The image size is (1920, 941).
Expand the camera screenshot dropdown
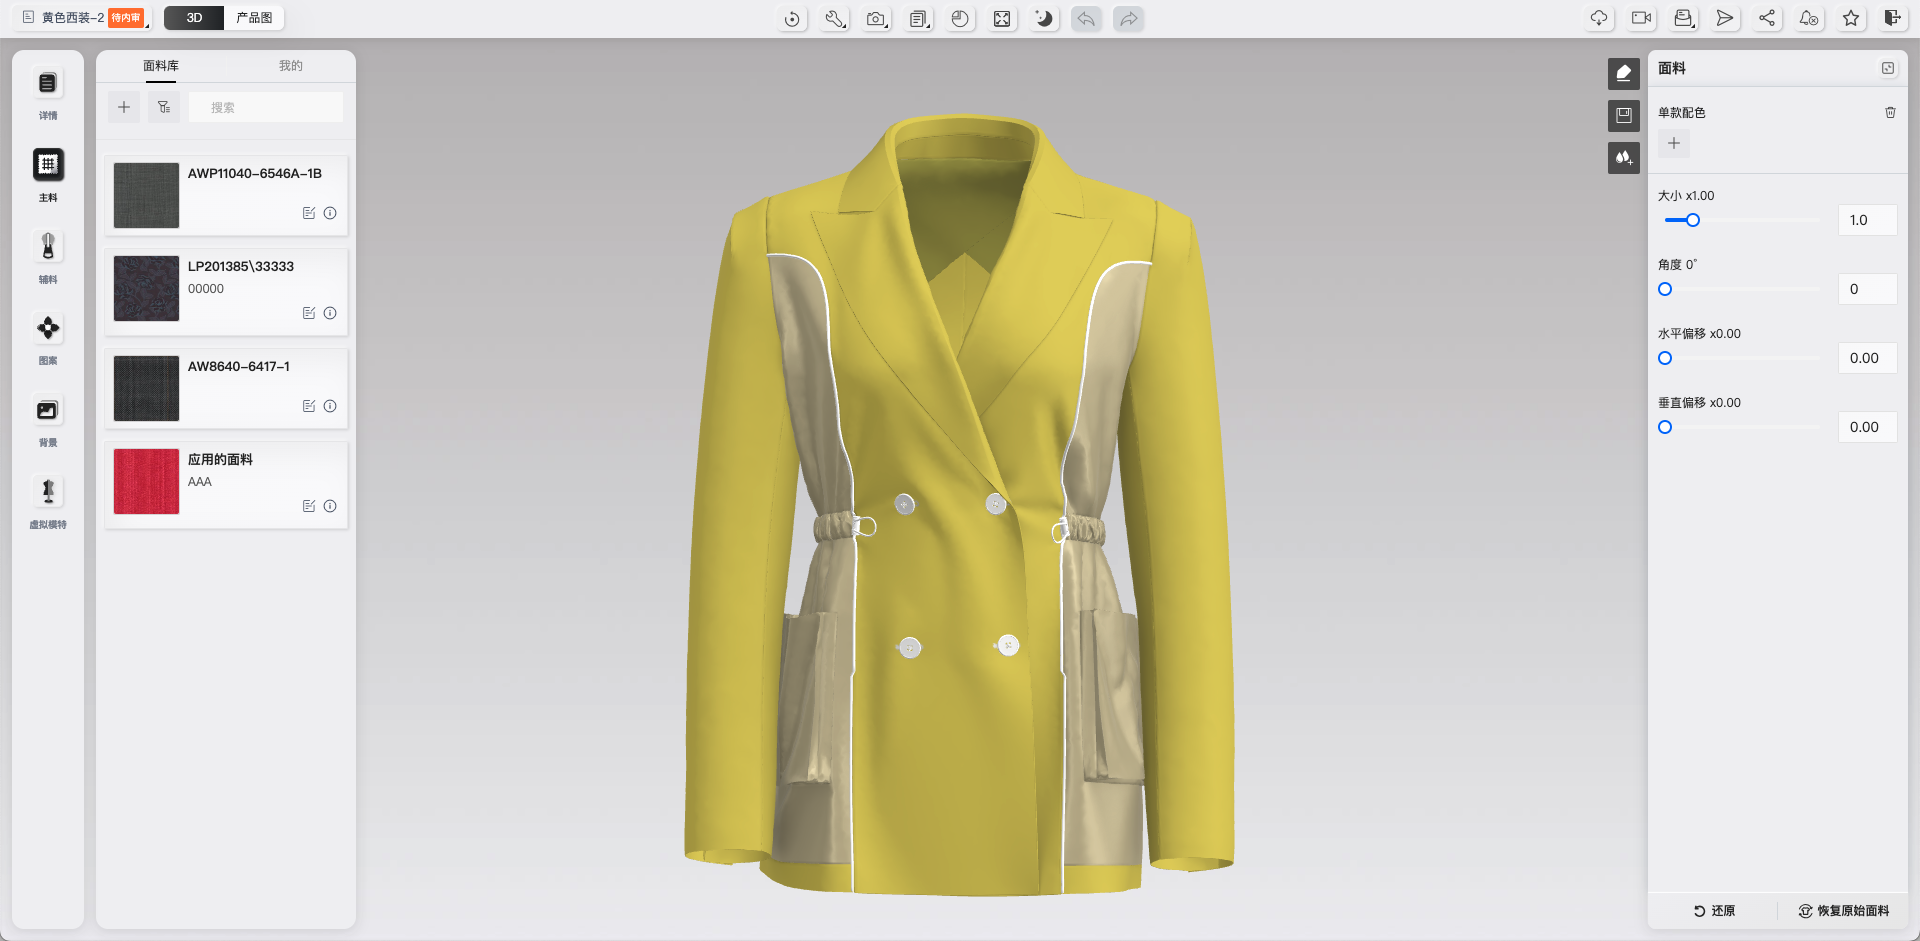(x=877, y=19)
